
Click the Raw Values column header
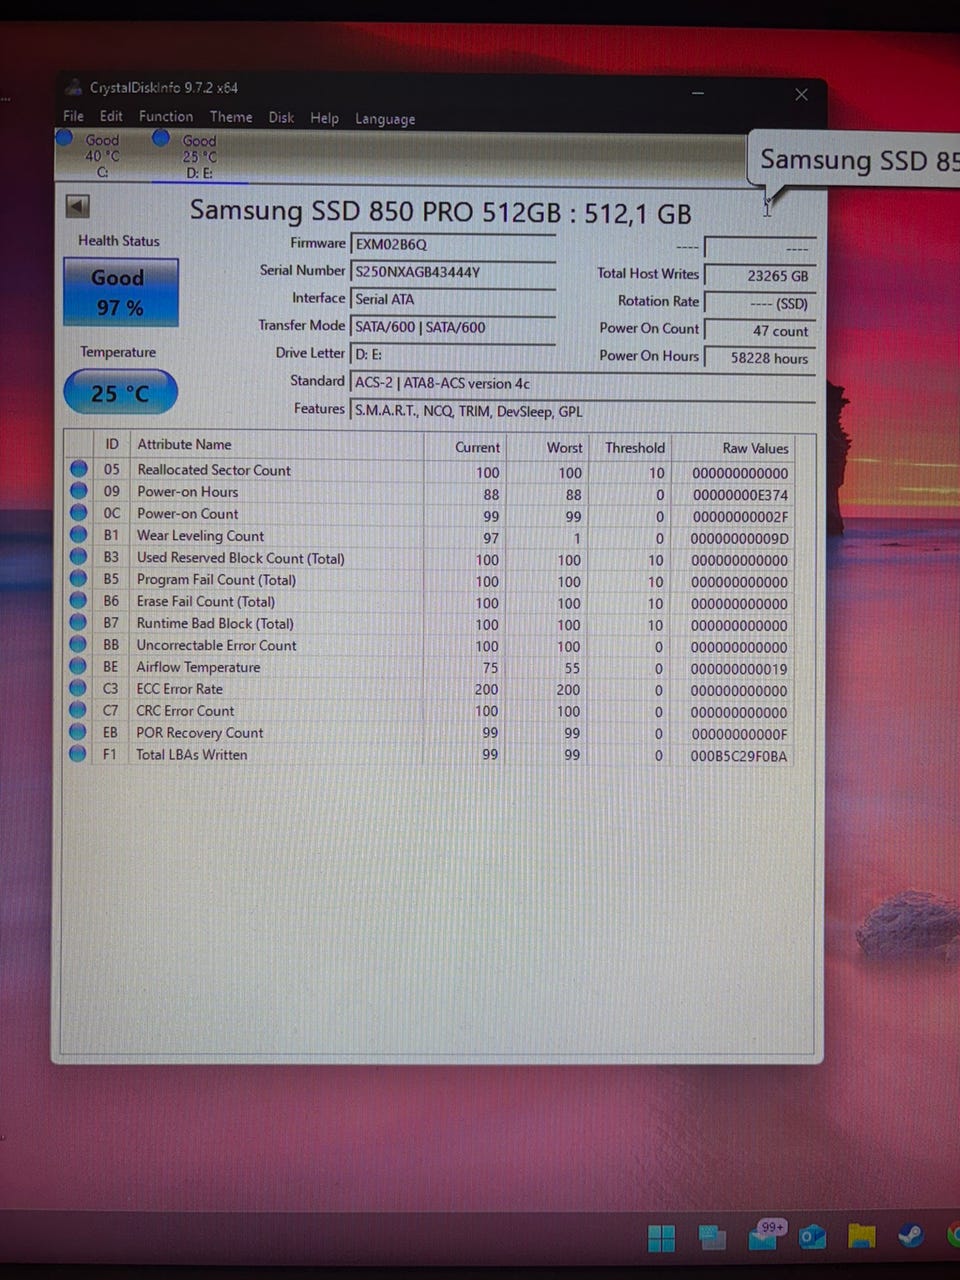[x=755, y=448]
